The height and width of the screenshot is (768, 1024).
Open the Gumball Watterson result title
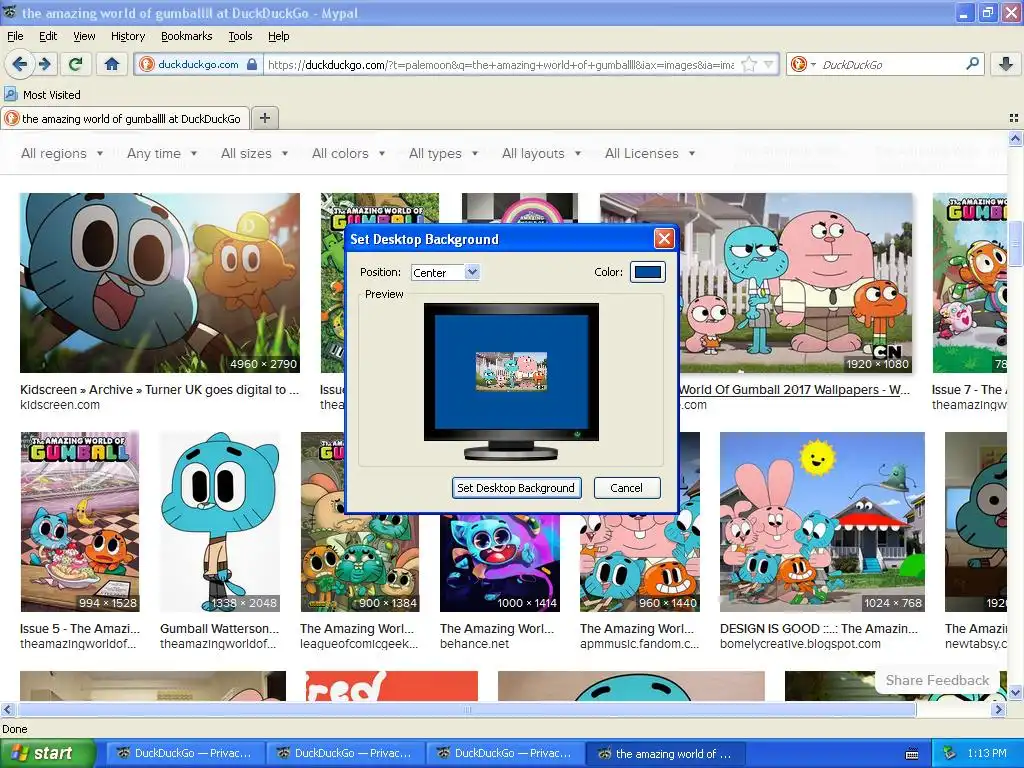tap(219, 629)
